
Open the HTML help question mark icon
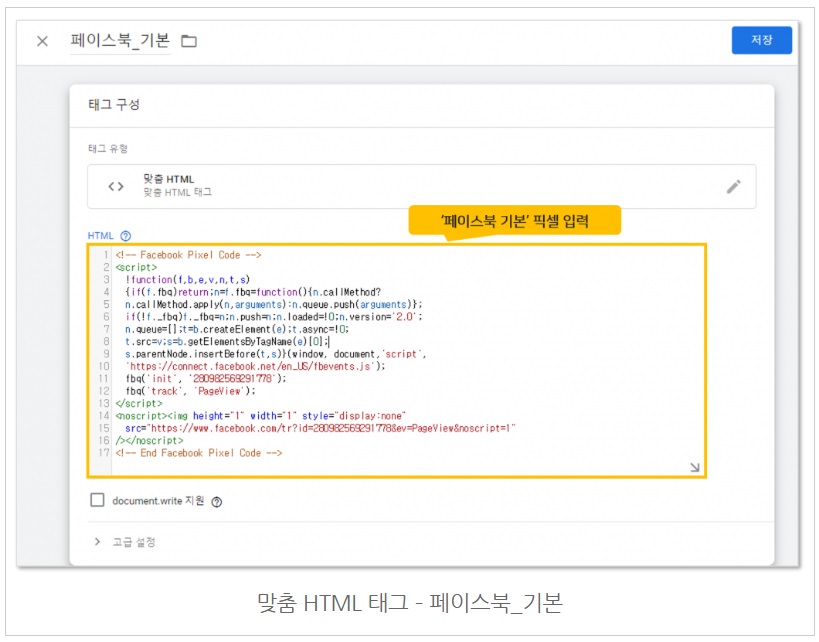[125, 236]
